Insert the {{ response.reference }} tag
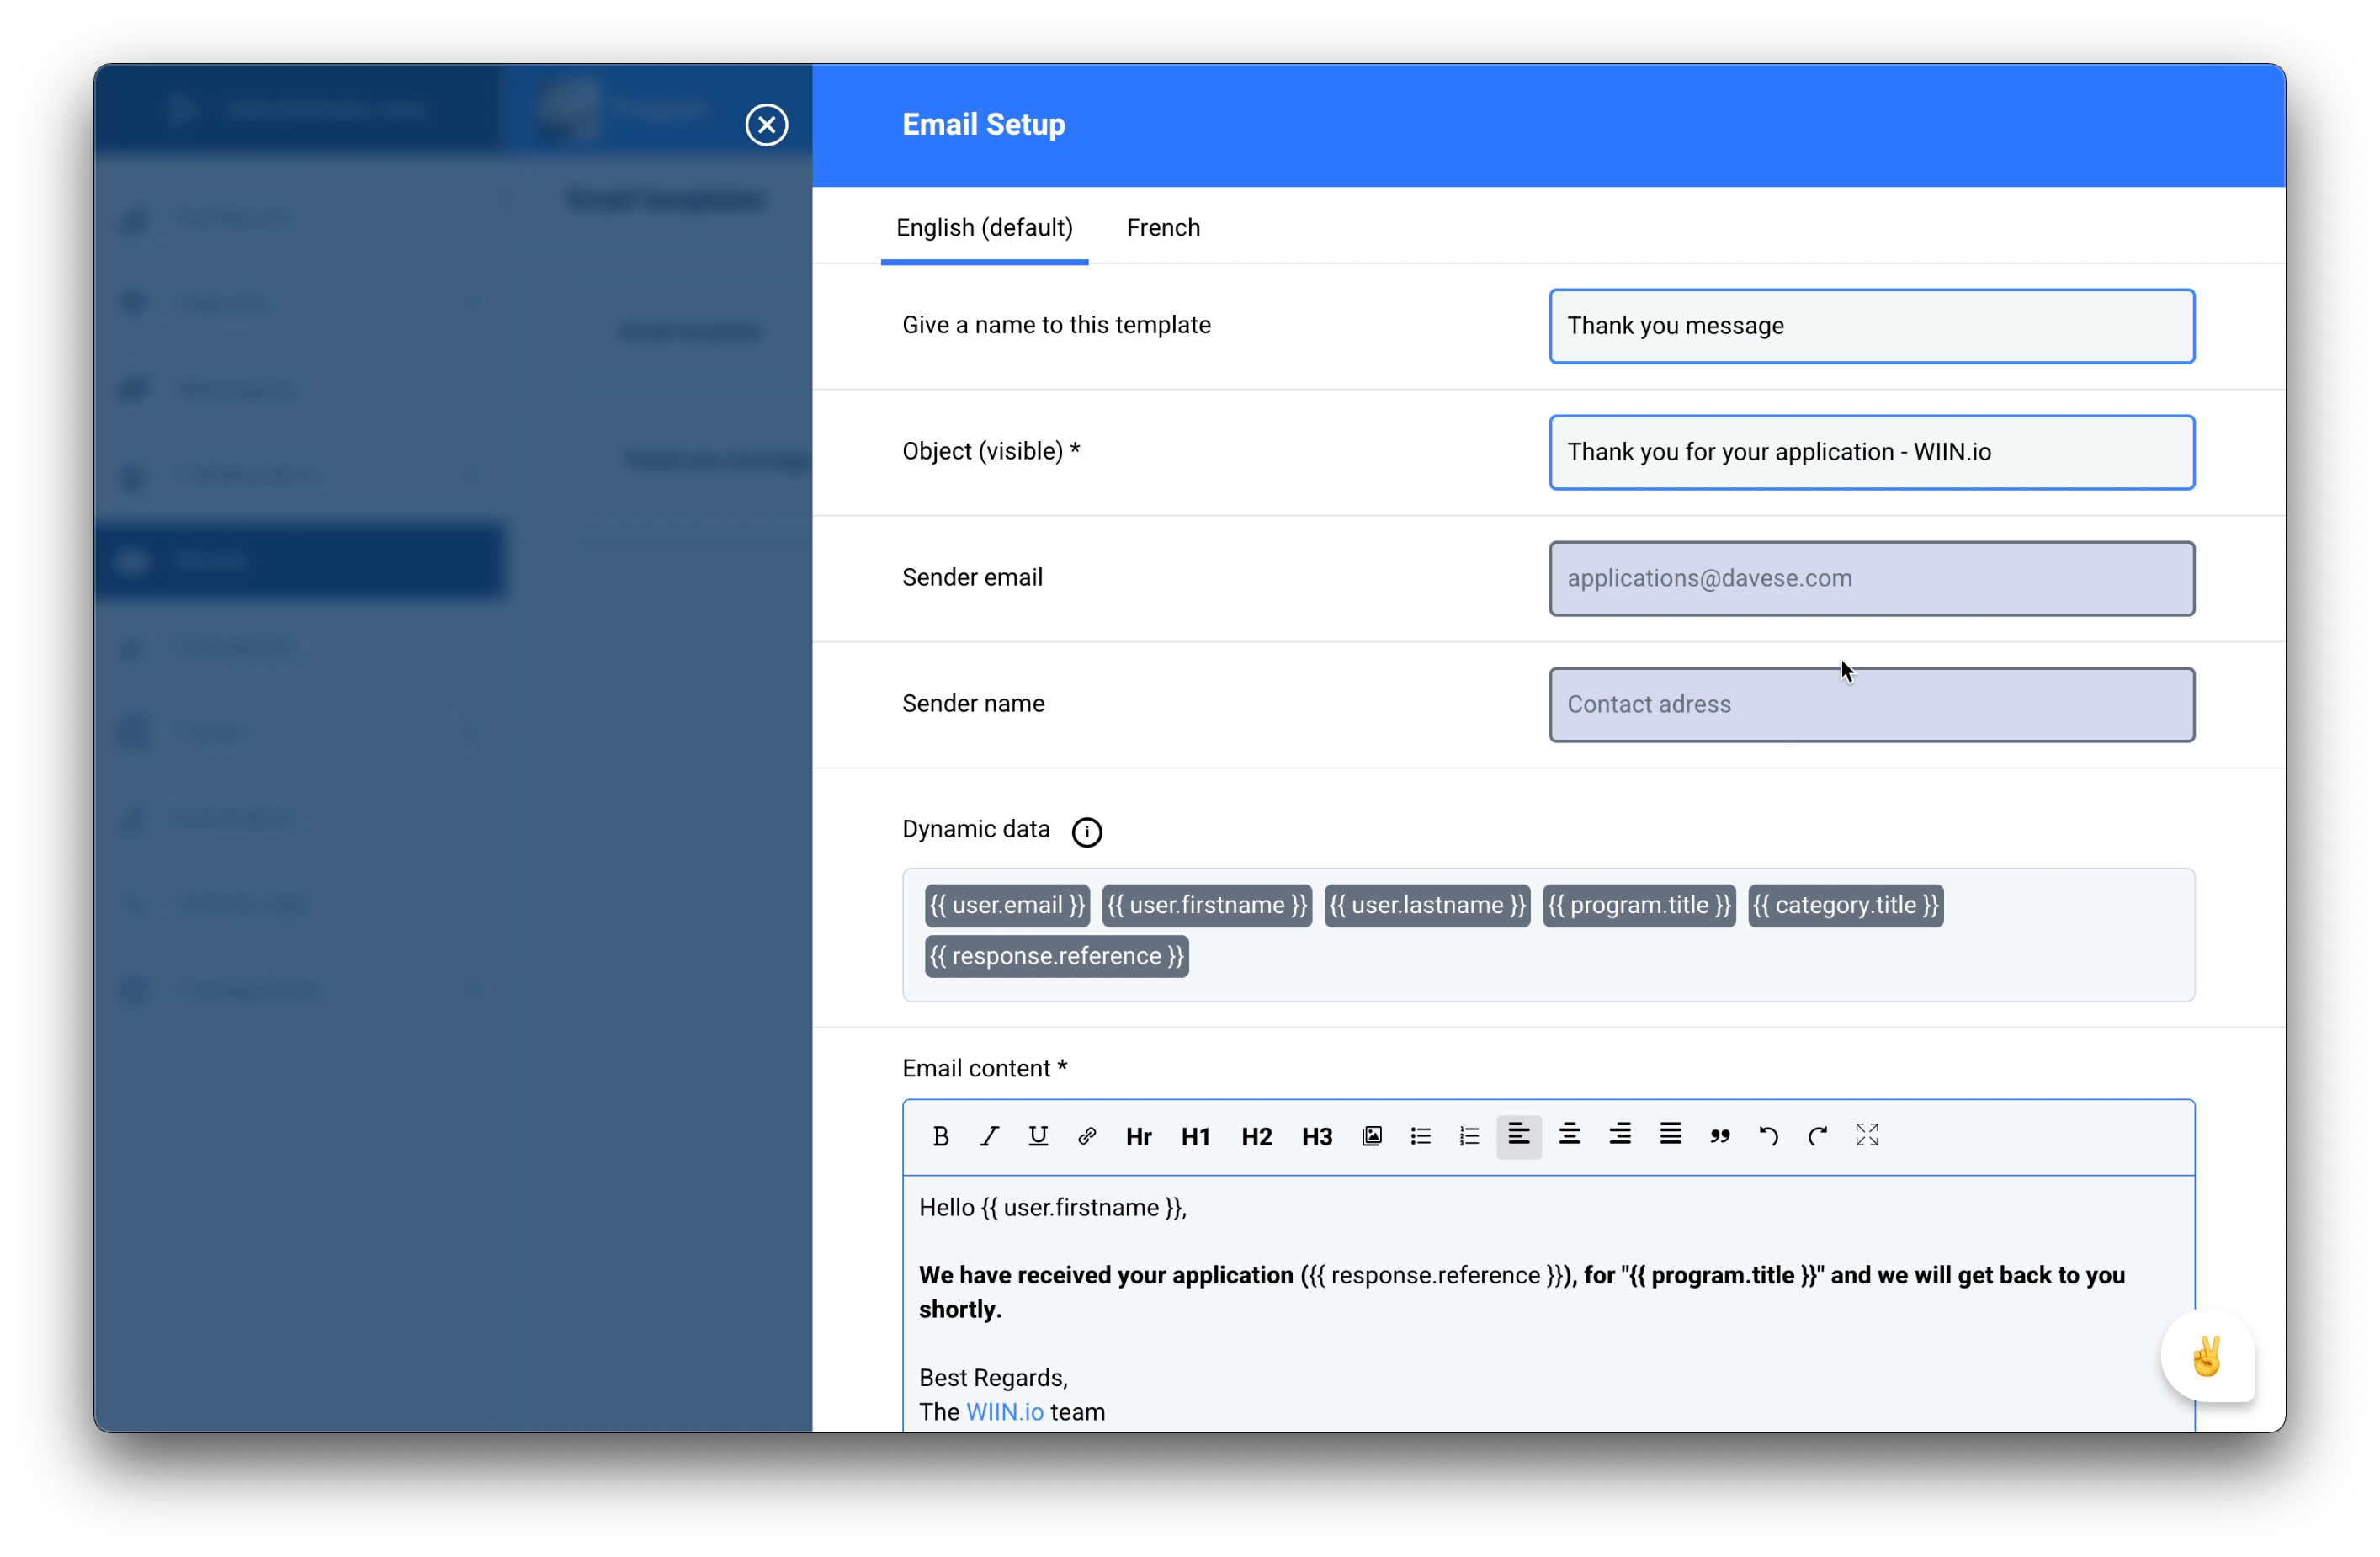Screen dimensions: 2380x1557 pyautogui.click(x=1056, y=956)
